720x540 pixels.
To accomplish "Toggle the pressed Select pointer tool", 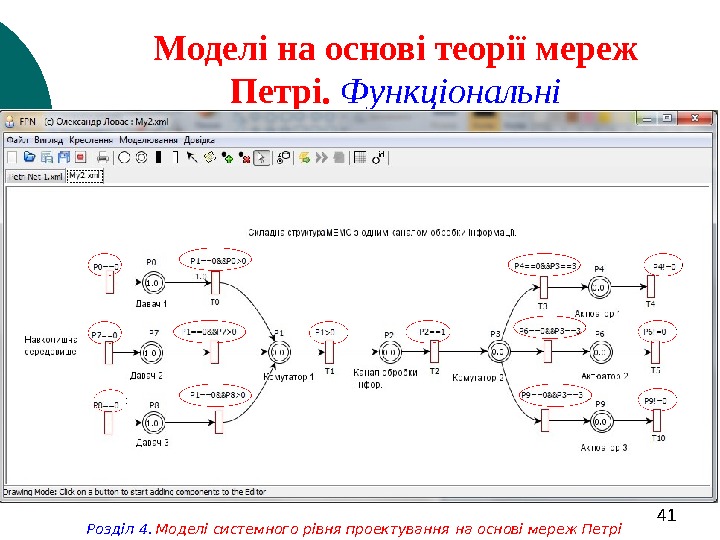I will click(262, 158).
